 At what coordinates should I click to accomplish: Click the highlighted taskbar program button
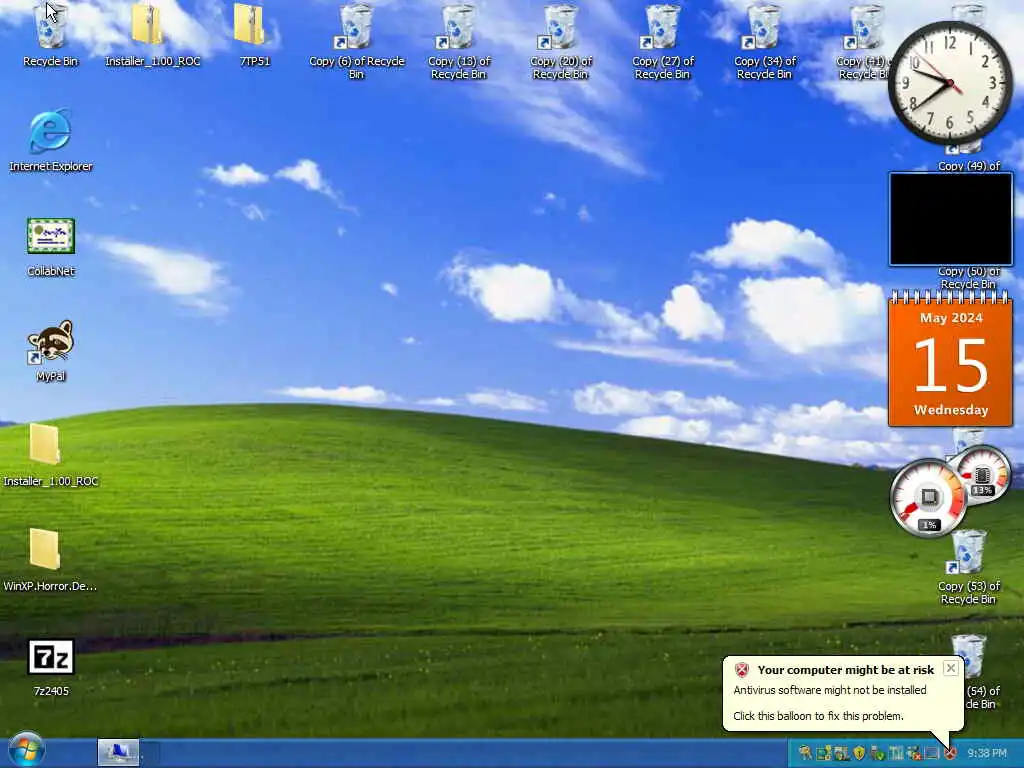pyautogui.click(x=118, y=752)
